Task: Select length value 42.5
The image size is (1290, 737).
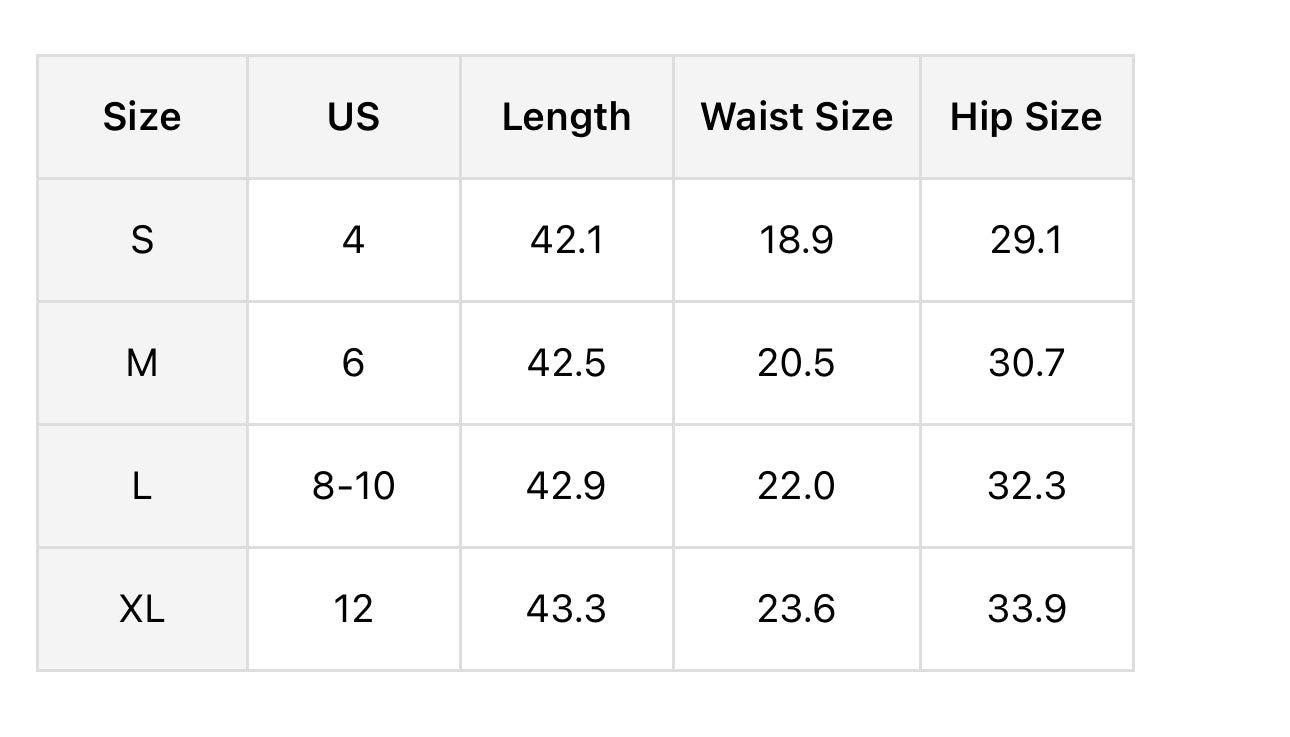Action: 566,363
